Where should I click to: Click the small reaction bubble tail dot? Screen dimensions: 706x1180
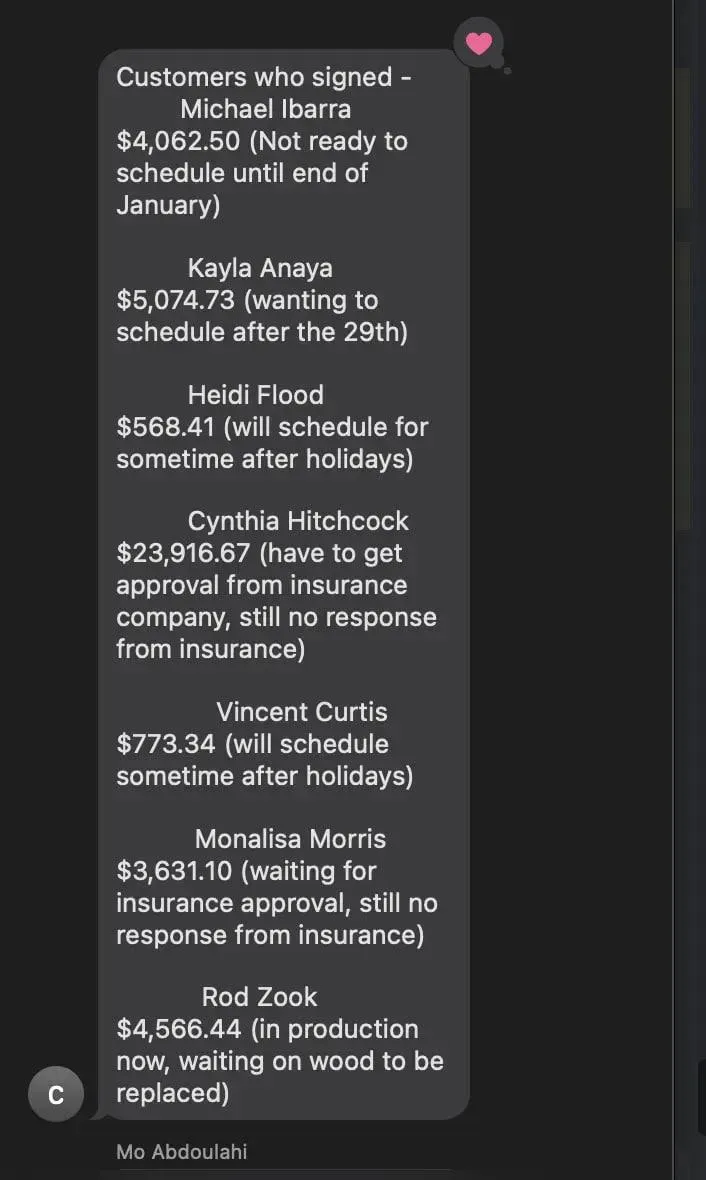click(507, 71)
